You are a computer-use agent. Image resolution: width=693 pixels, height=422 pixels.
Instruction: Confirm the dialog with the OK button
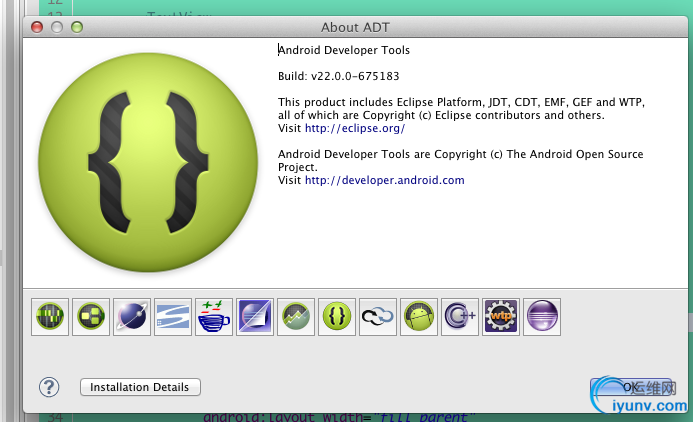pos(631,387)
